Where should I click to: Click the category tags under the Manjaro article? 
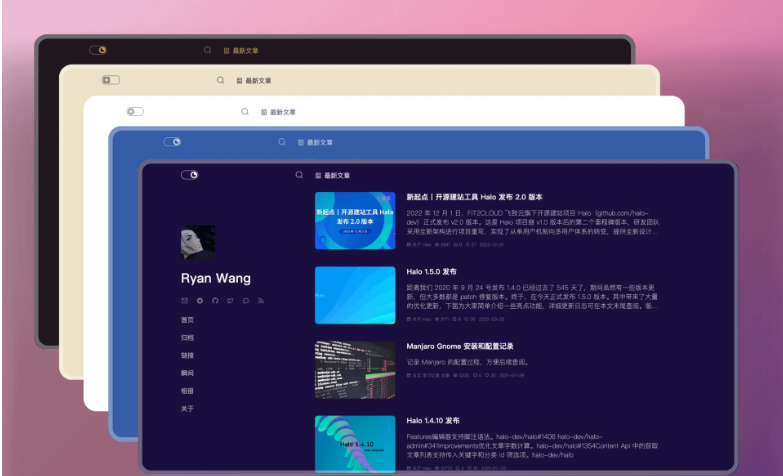tap(428, 375)
